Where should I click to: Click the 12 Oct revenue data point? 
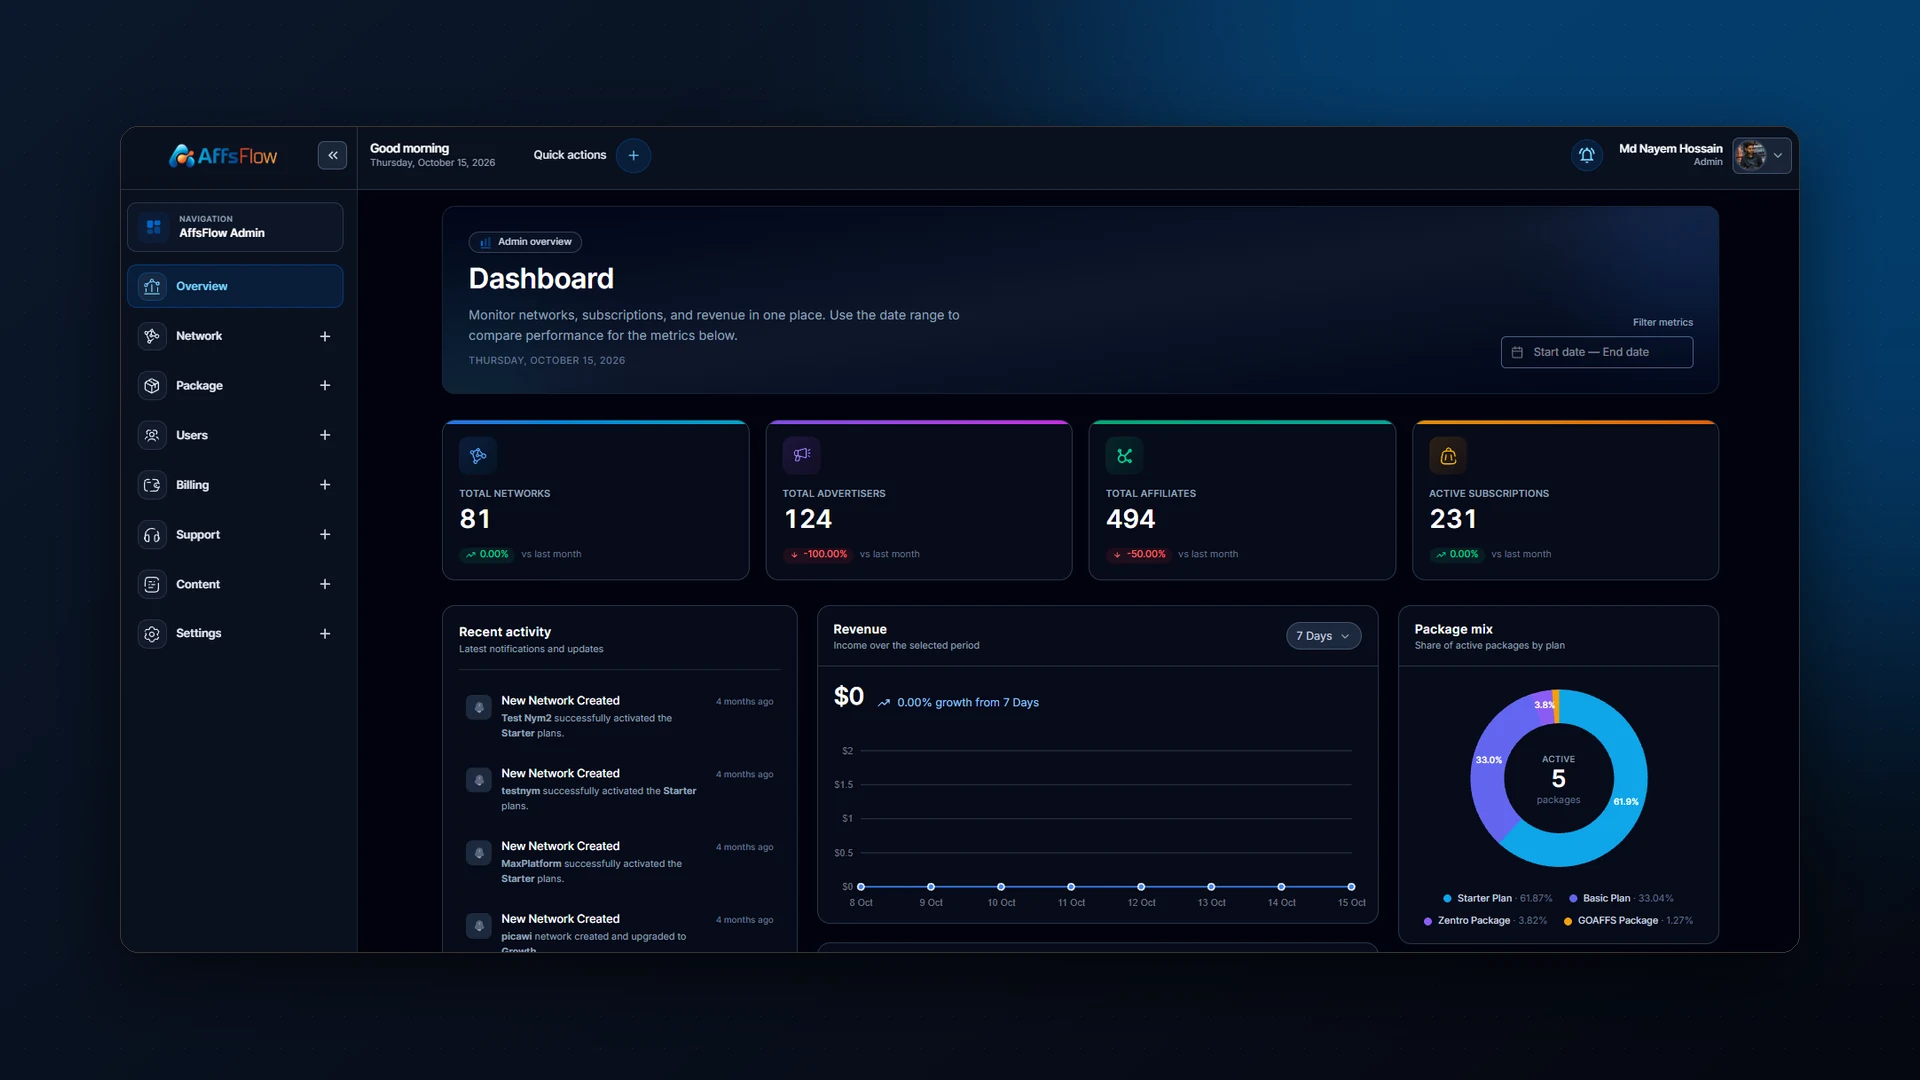[x=1141, y=887]
